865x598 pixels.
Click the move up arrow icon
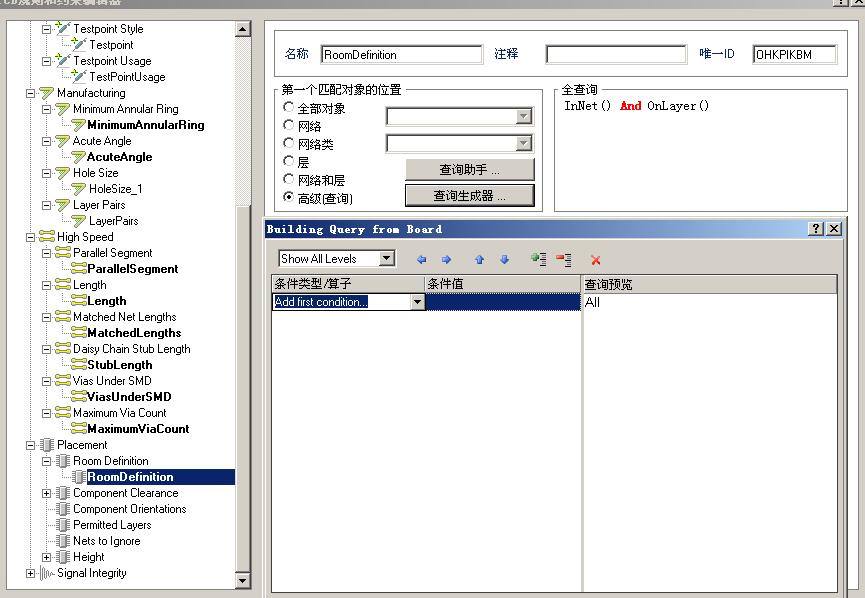[479, 259]
